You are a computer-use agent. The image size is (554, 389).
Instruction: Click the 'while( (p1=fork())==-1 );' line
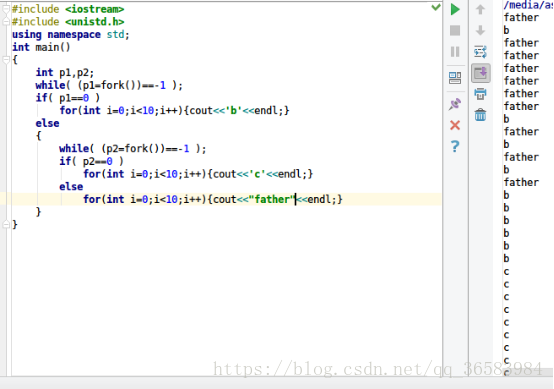pos(109,85)
